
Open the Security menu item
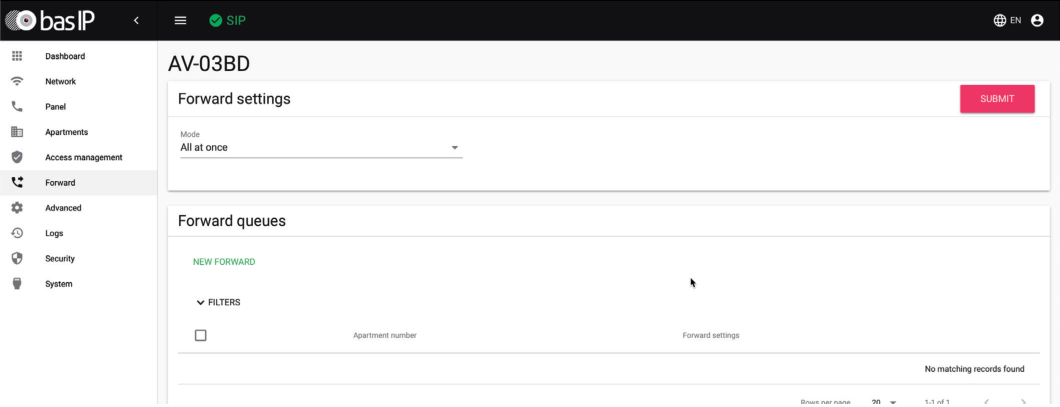click(x=59, y=258)
